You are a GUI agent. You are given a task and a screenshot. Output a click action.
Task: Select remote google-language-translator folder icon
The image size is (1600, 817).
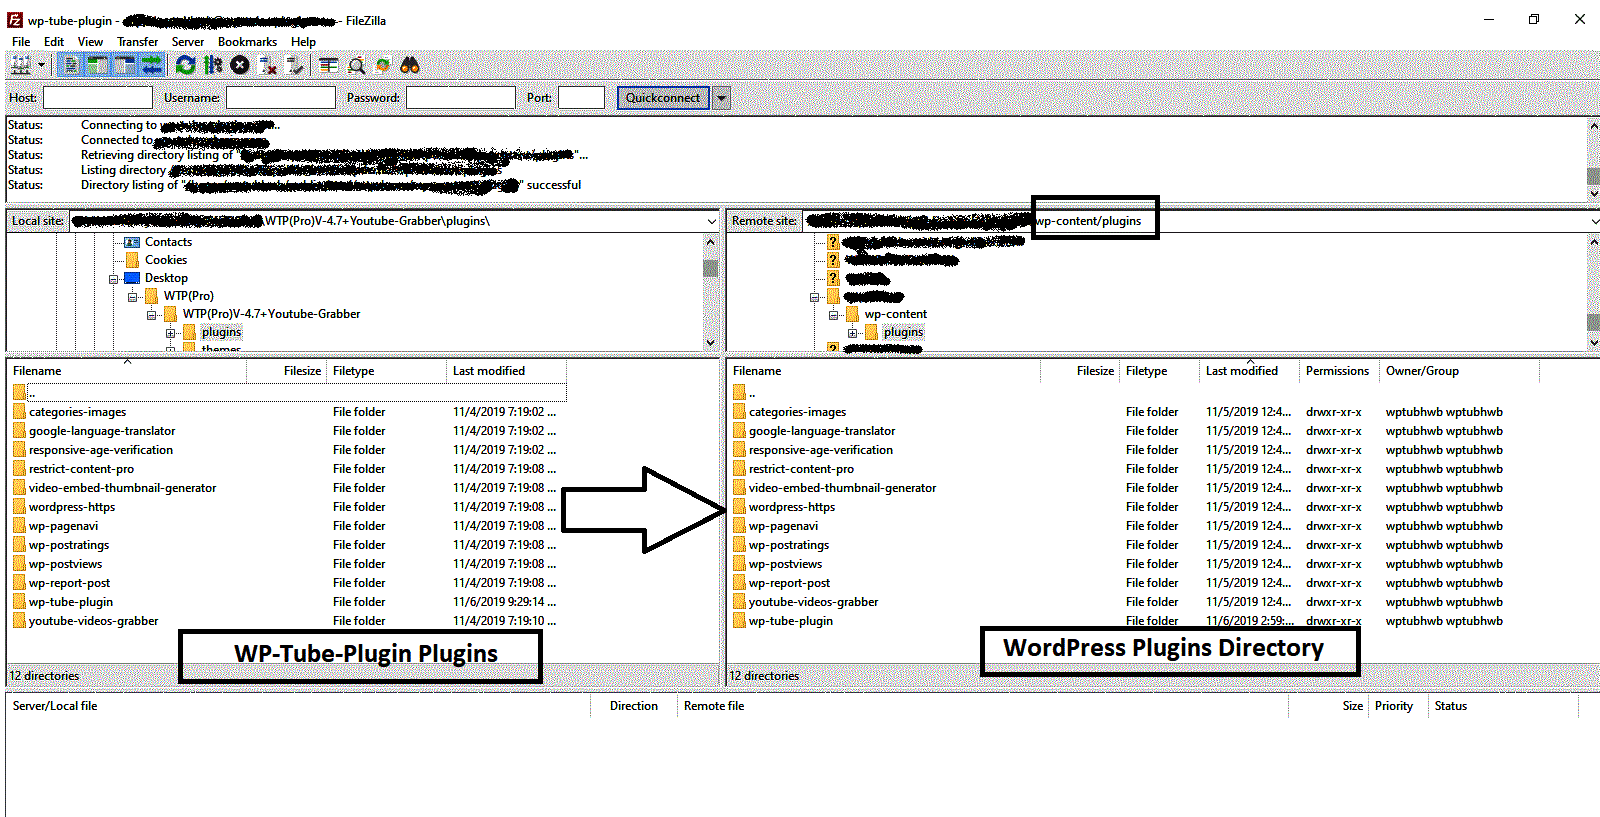(x=740, y=431)
